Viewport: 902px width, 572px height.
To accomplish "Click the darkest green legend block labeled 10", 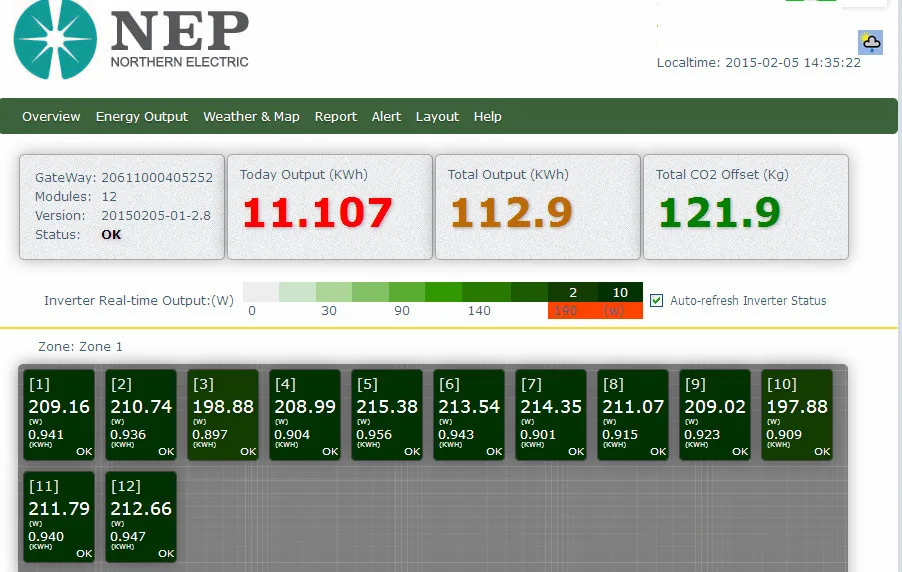I will pyautogui.click(x=620, y=292).
